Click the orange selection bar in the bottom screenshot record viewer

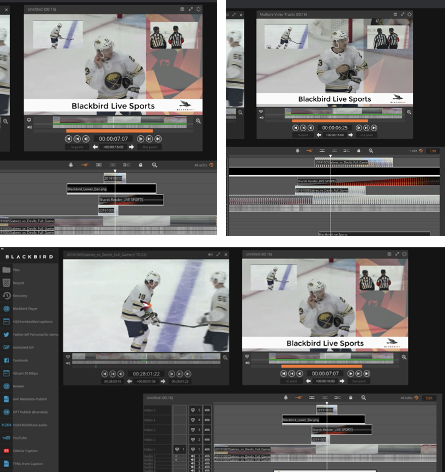[x=322, y=366]
